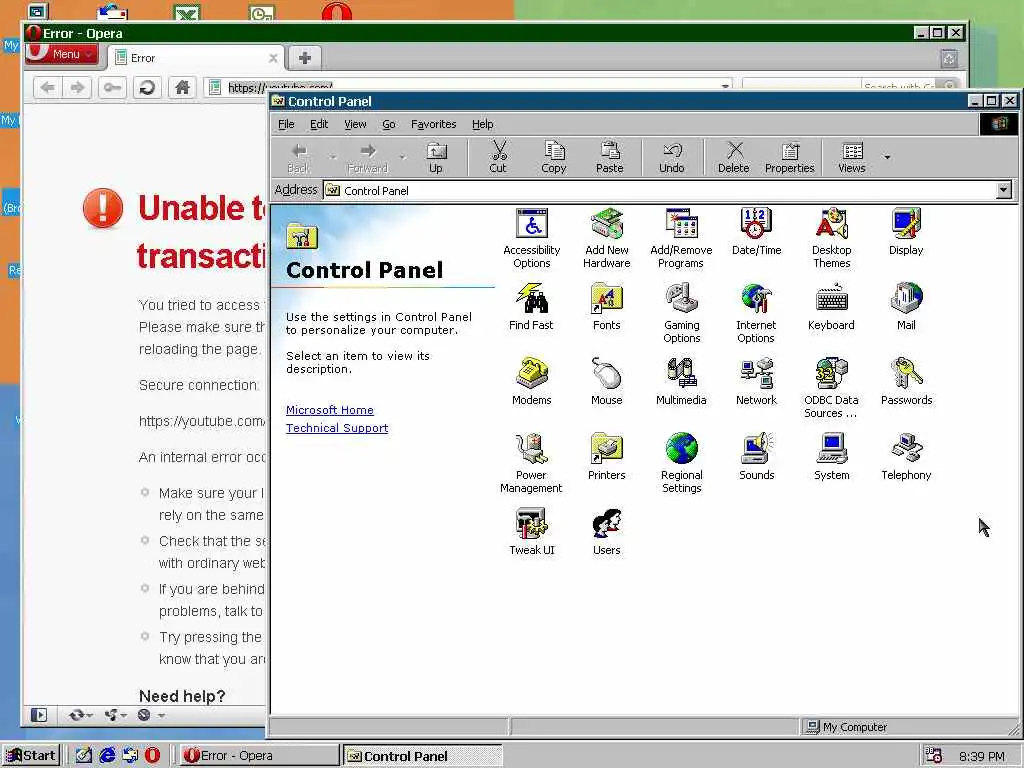Expand the Forward history dropdown arrow
The height and width of the screenshot is (768, 1024).
[402, 157]
